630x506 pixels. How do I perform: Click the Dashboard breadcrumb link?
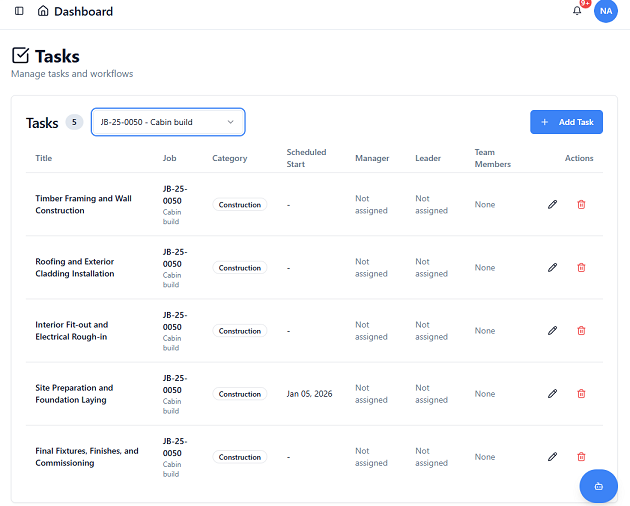point(83,11)
